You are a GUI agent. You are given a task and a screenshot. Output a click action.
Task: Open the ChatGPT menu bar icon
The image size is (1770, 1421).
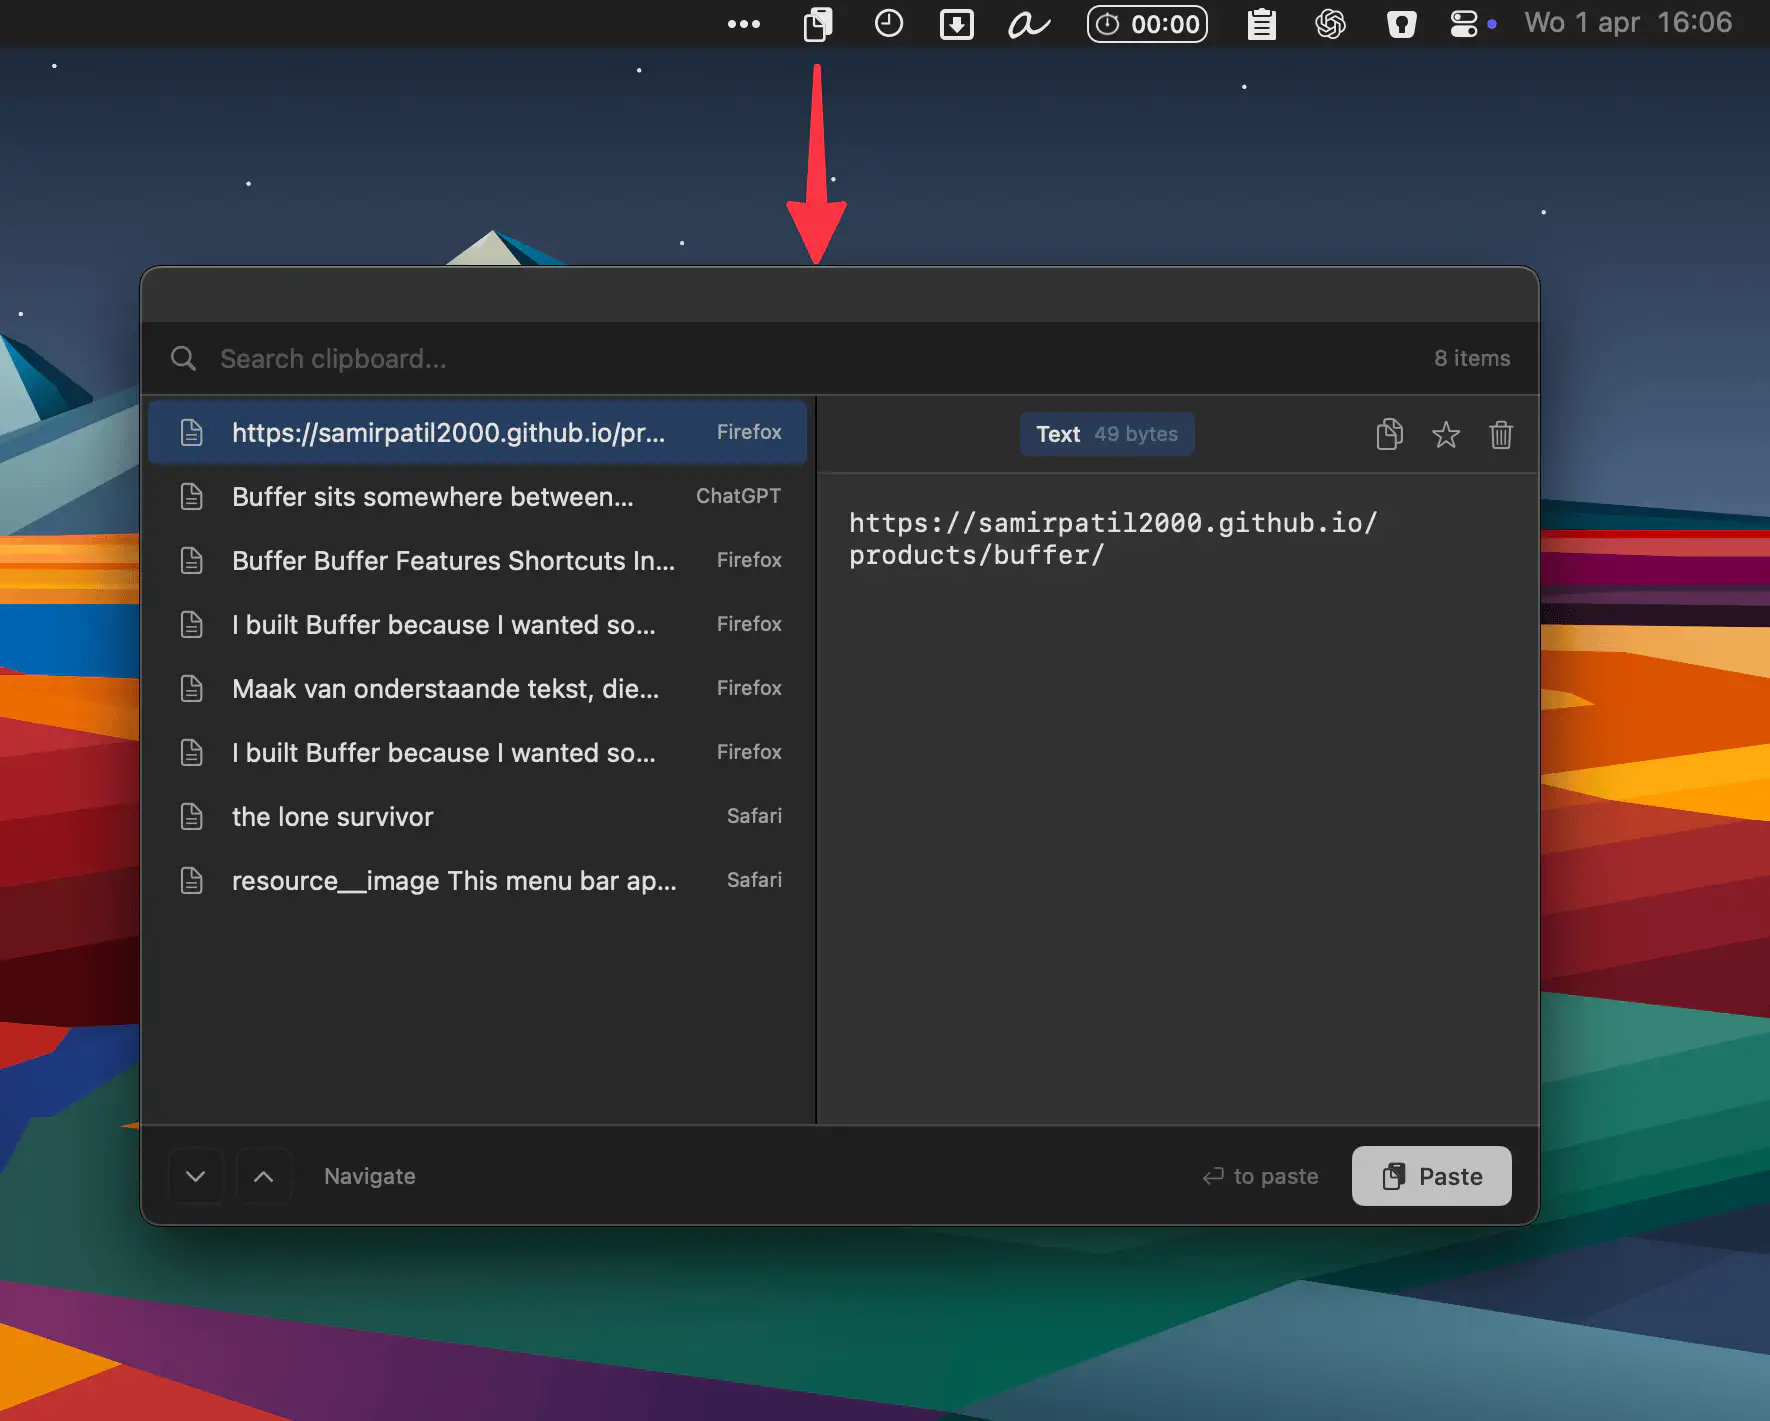pyautogui.click(x=1330, y=24)
